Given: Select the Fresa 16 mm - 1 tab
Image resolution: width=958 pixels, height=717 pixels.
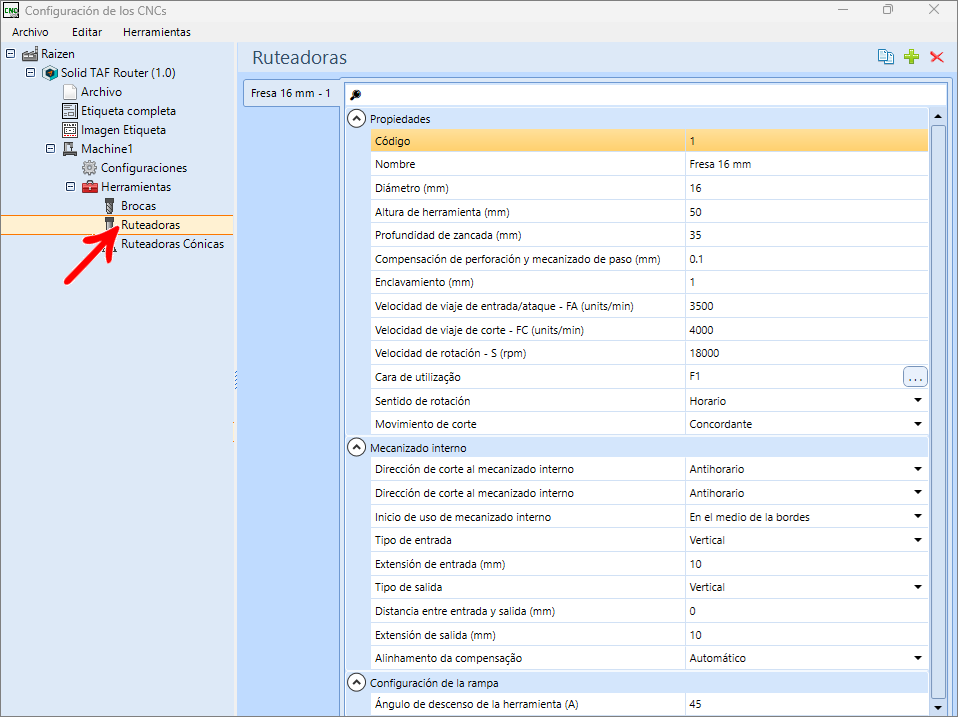Looking at the screenshot, I should 291,93.
